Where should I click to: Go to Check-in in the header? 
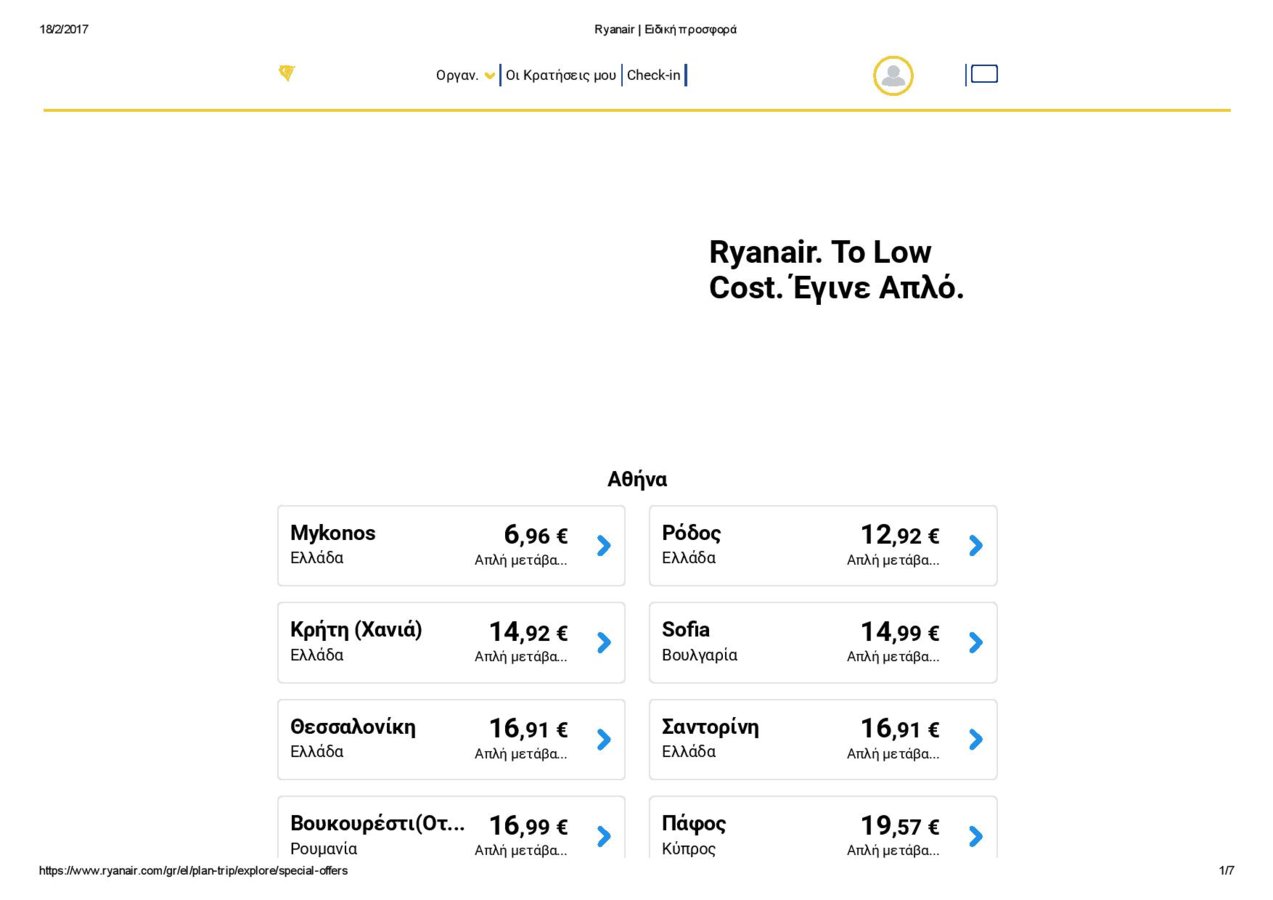pyautogui.click(x=653, y=75)
